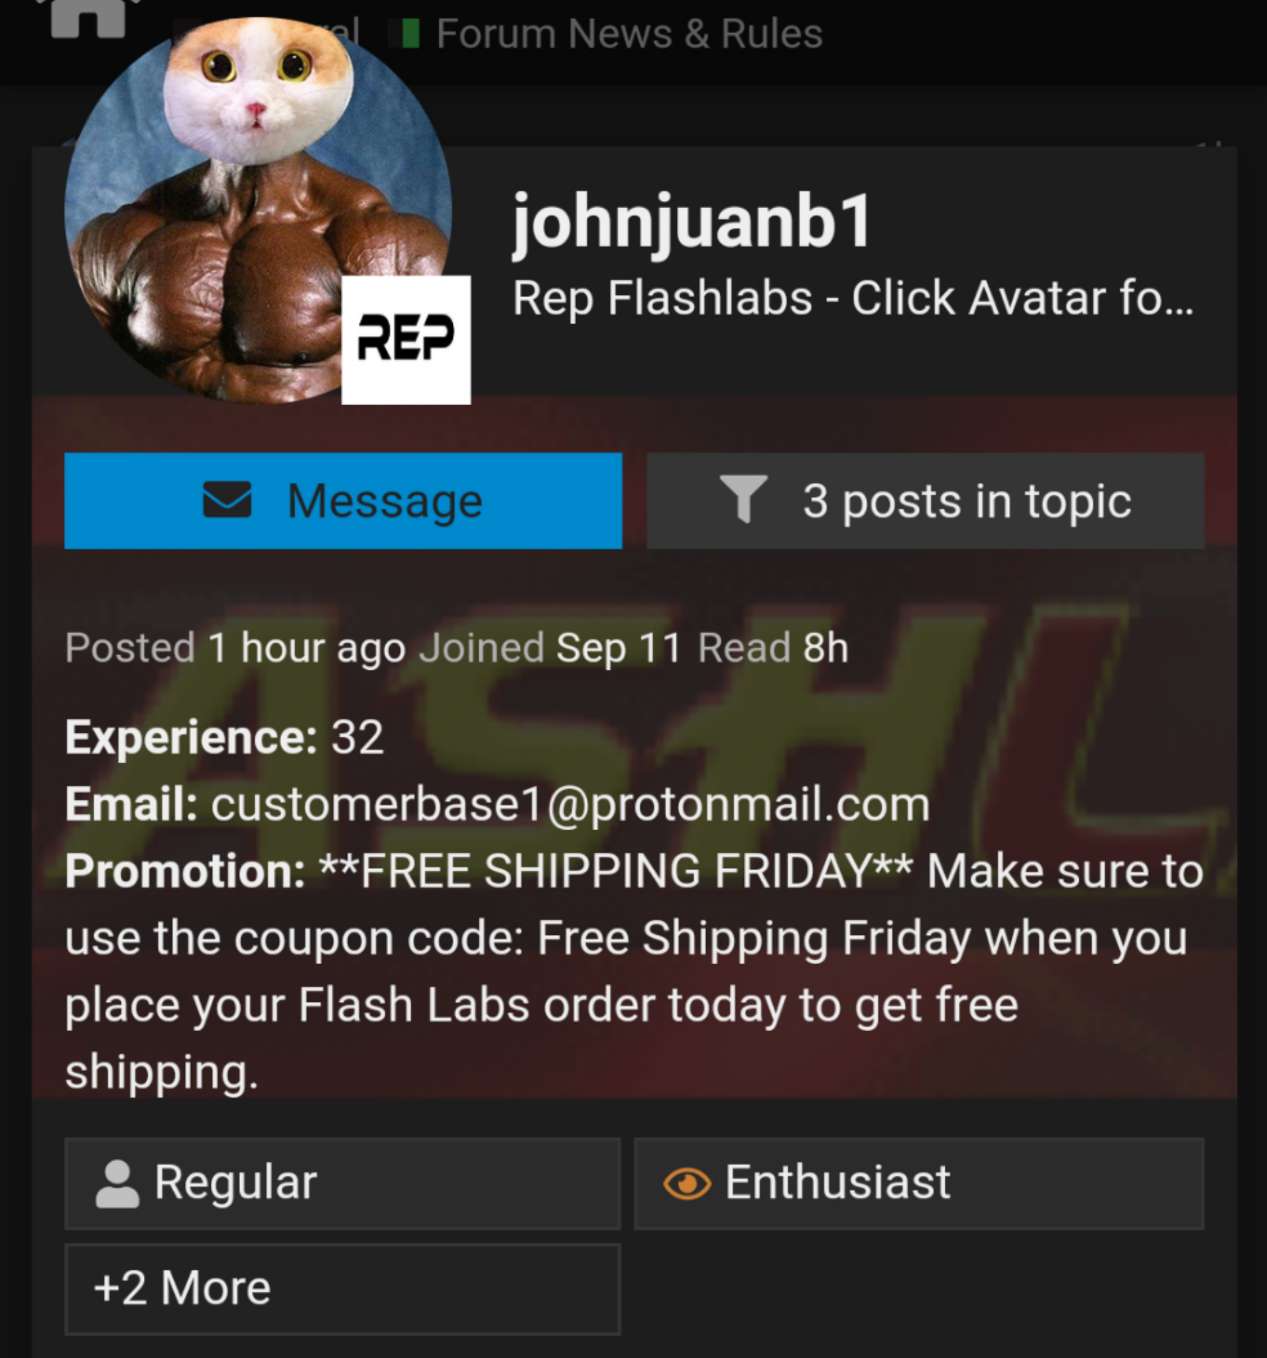Click the Read 8h stat

(x=773, y=648)
